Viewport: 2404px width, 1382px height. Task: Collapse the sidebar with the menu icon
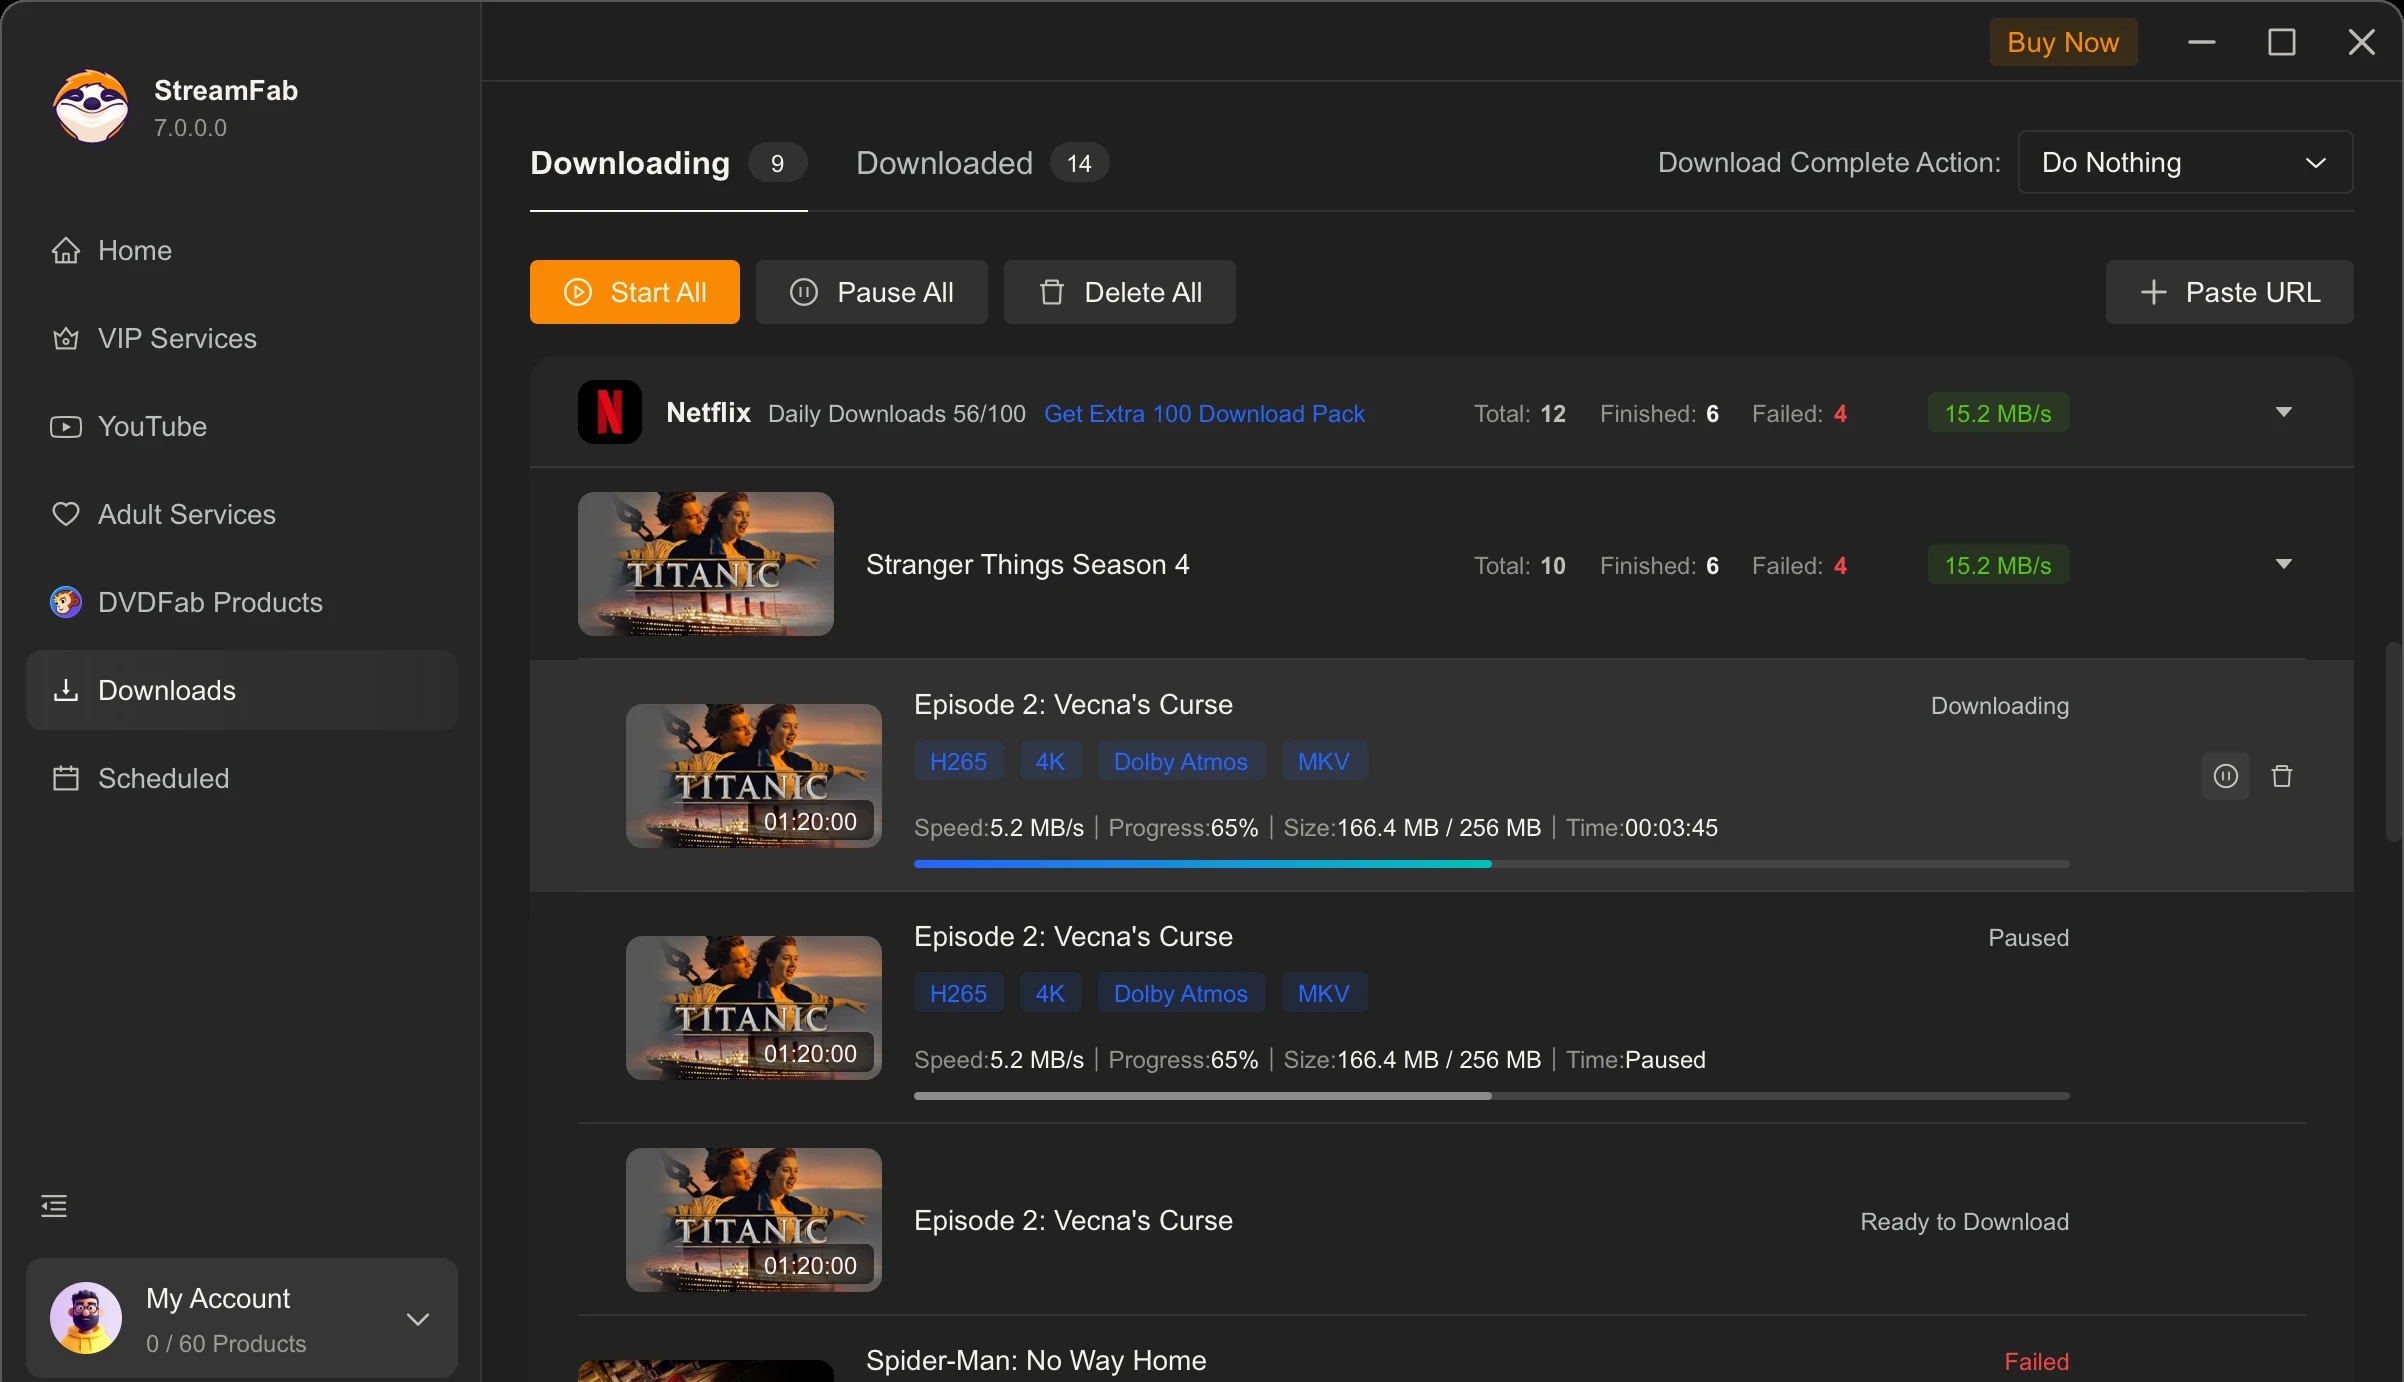coord(54,1206)
